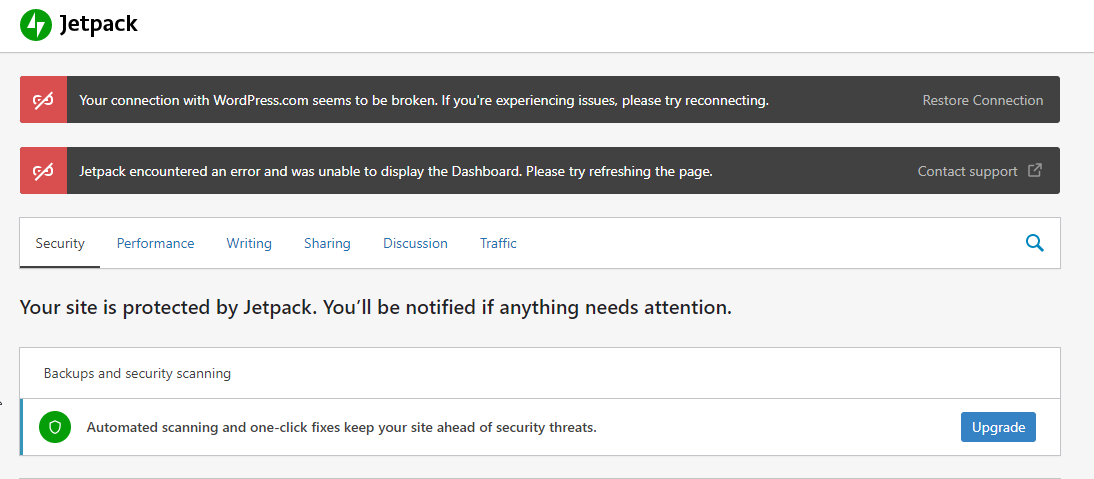The width and height of the screenshot is (1094, 479).
Task: Open the Discussion settings tab
Action: 415,243
